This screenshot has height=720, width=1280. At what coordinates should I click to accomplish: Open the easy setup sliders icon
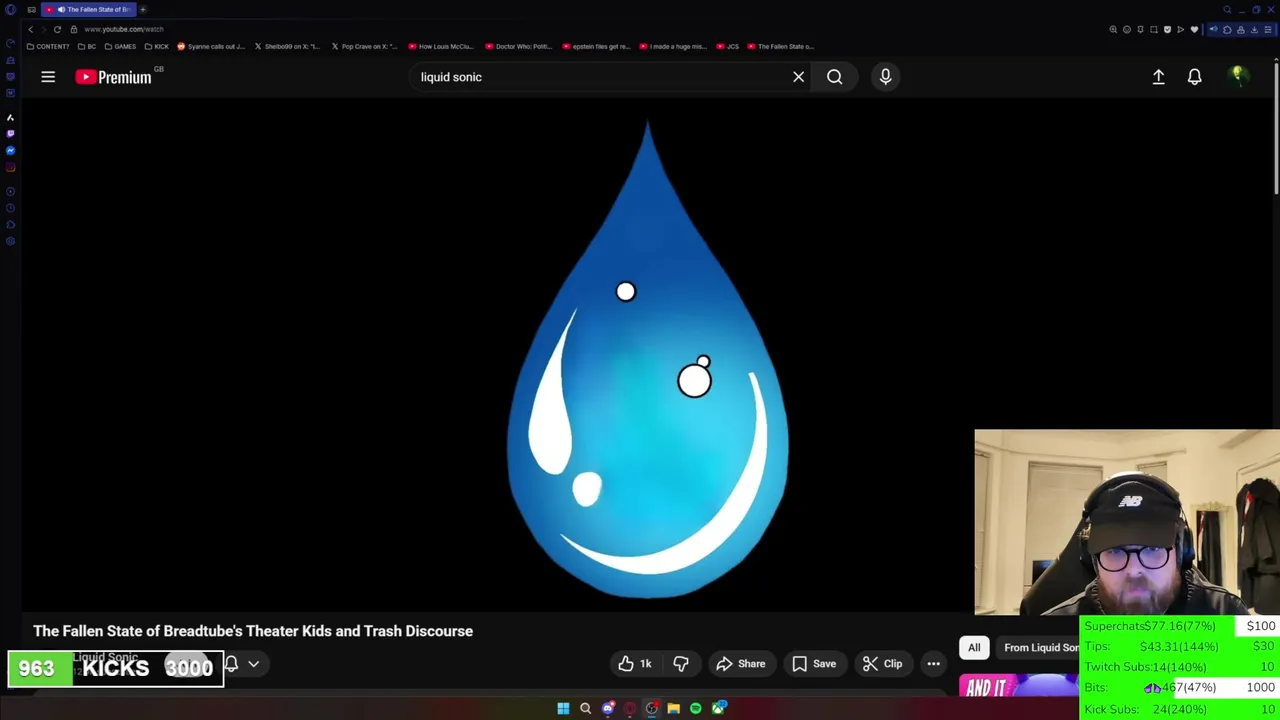click(x=1268, y=29)
